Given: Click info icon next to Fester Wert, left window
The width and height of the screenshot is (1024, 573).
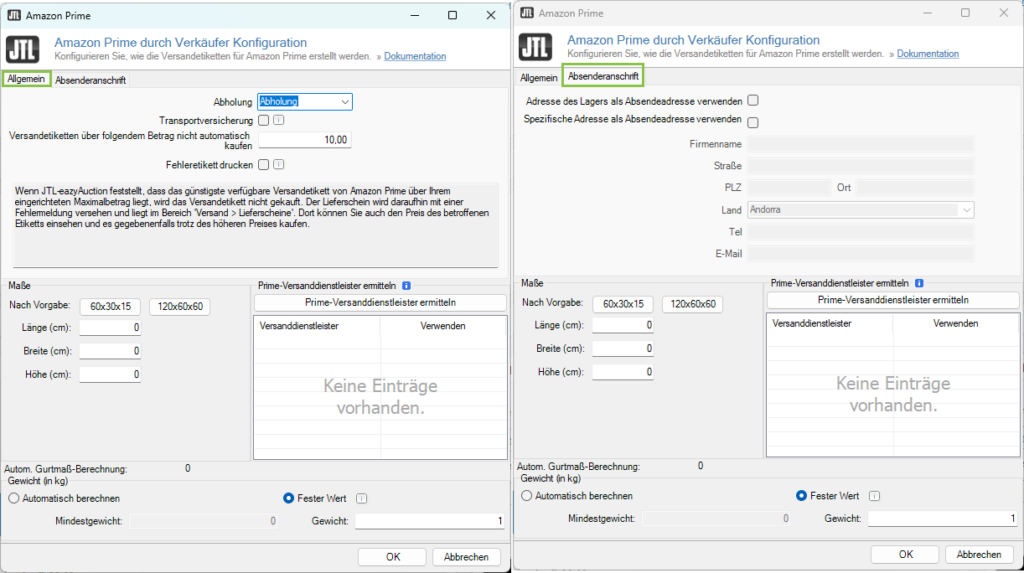Looking at the screenshot, I should (361, 499).
